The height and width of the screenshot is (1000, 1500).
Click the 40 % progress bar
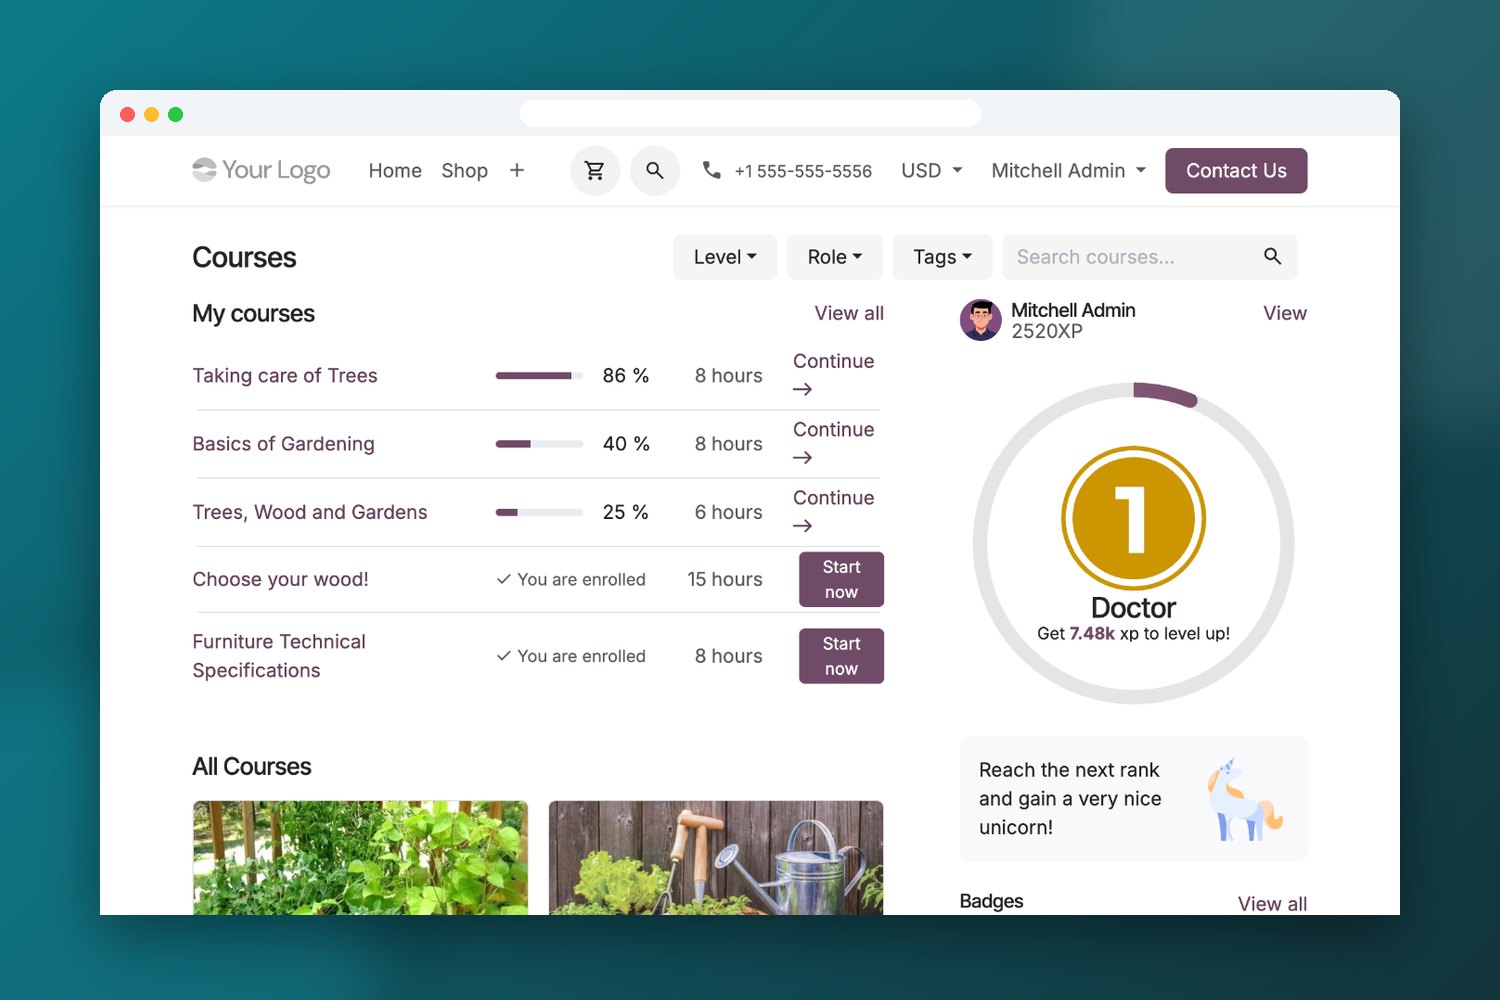click(539, 444)
